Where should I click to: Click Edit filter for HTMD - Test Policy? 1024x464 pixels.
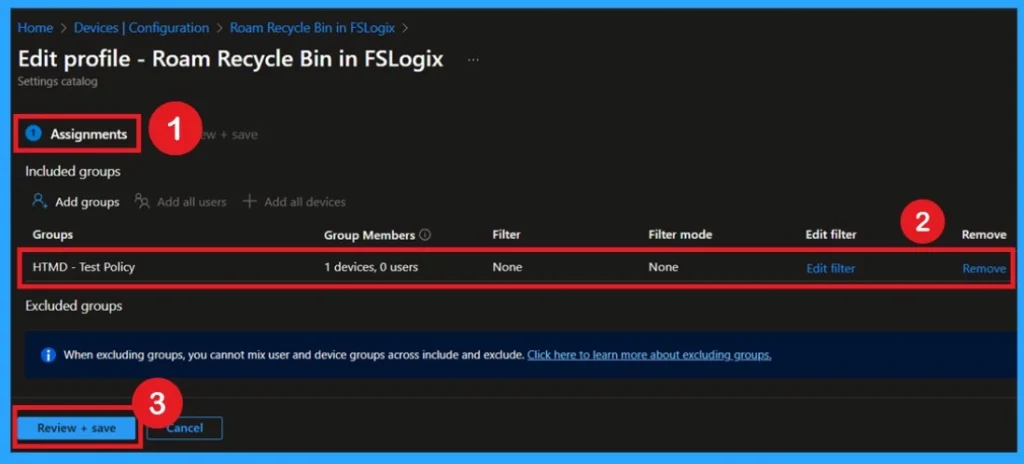[830, 268]
